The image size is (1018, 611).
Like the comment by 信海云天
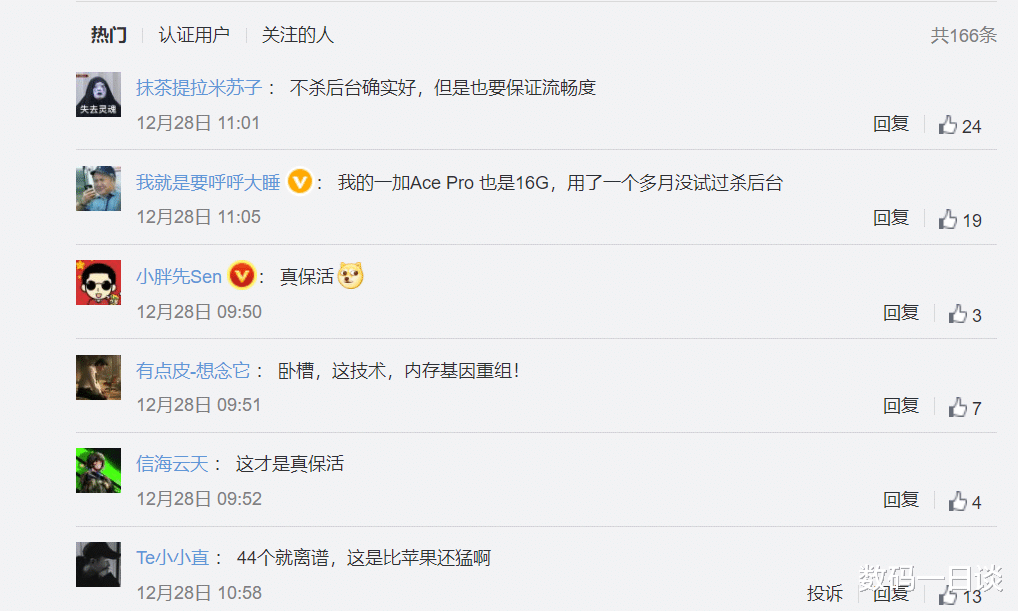coord(956,500)
